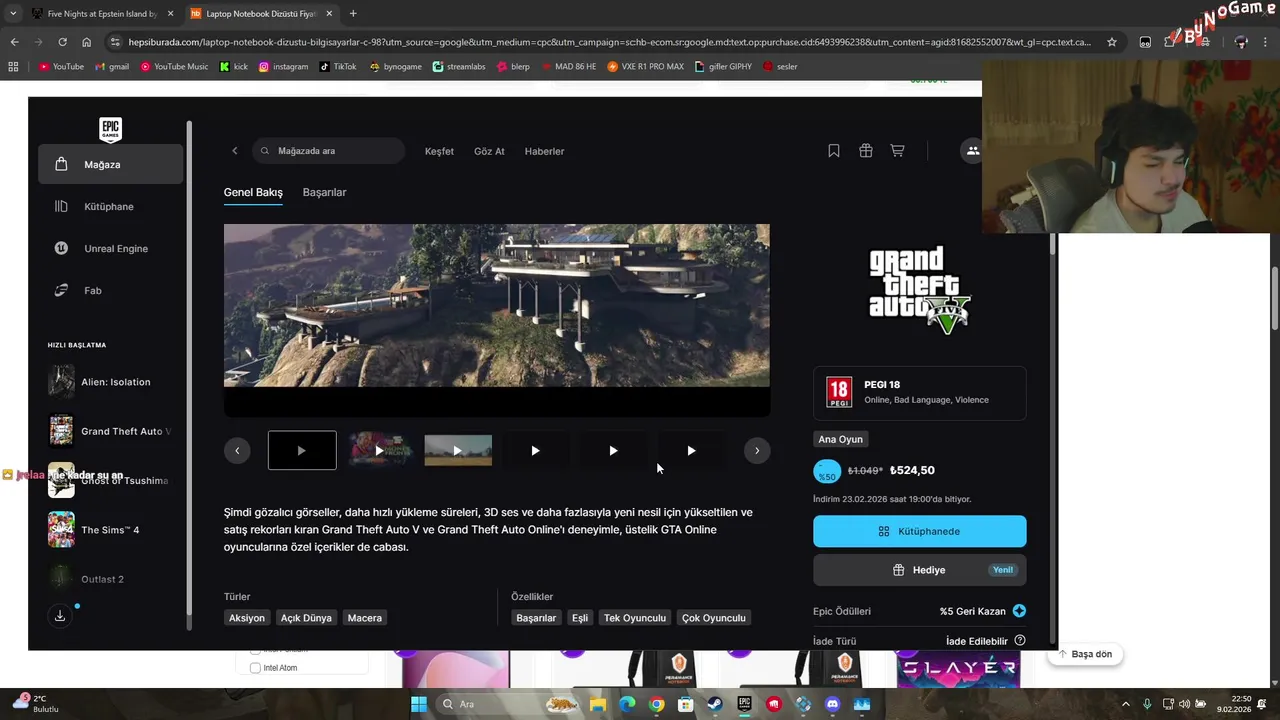Switch to Başarılar tab

point(324,192)
